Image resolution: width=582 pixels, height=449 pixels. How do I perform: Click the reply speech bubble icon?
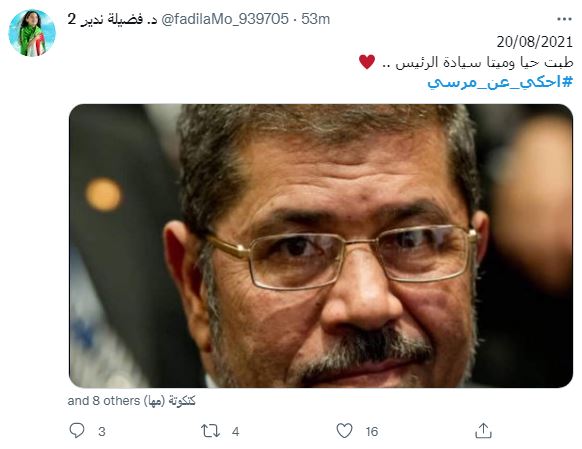click(77, 430)
